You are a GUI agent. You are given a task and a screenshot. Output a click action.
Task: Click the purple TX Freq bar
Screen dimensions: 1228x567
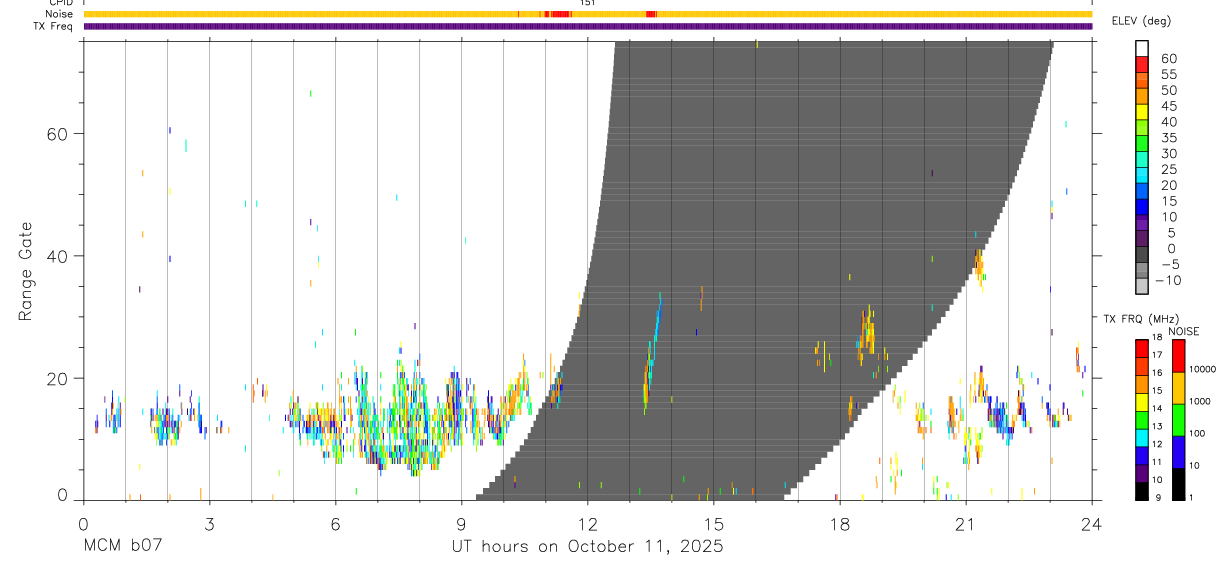pyautogui.click(x=588, y=26)
